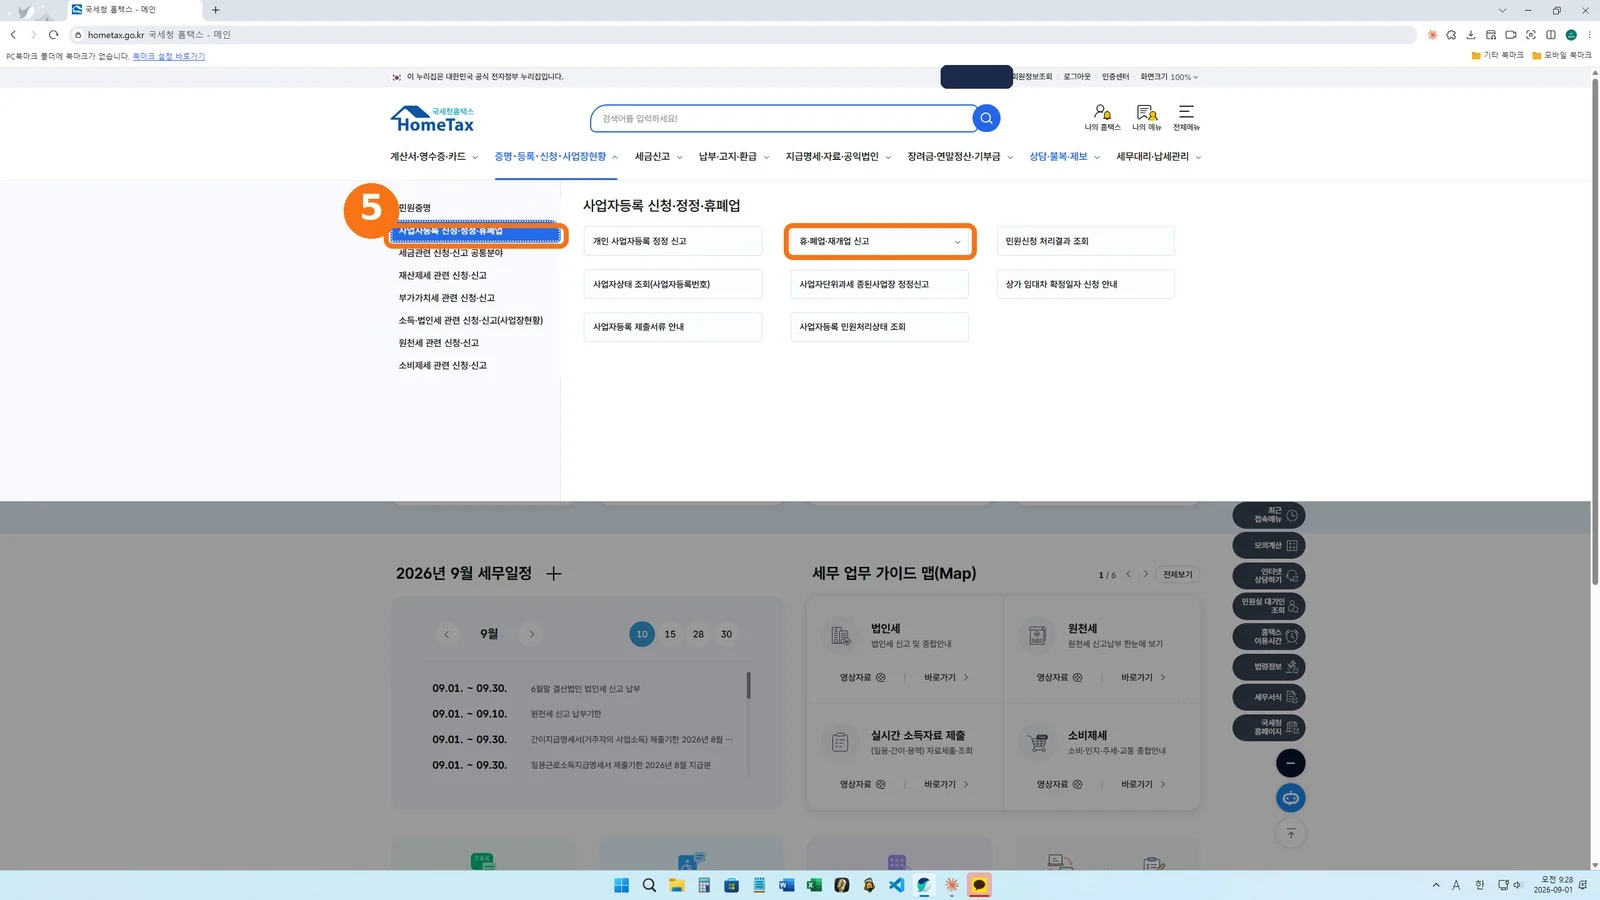Open 인터넷 상담하기 quick button

point(1269,576)
